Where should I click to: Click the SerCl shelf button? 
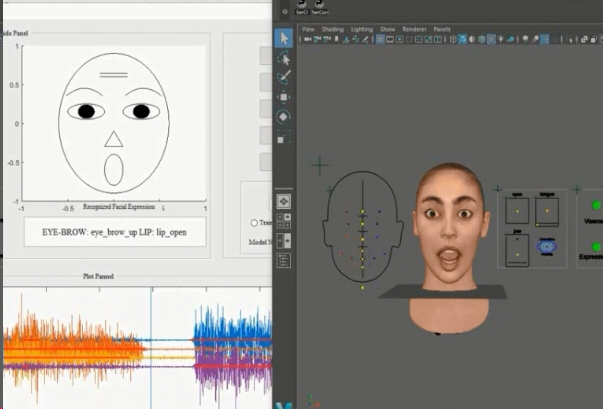[x=302, y=7]
